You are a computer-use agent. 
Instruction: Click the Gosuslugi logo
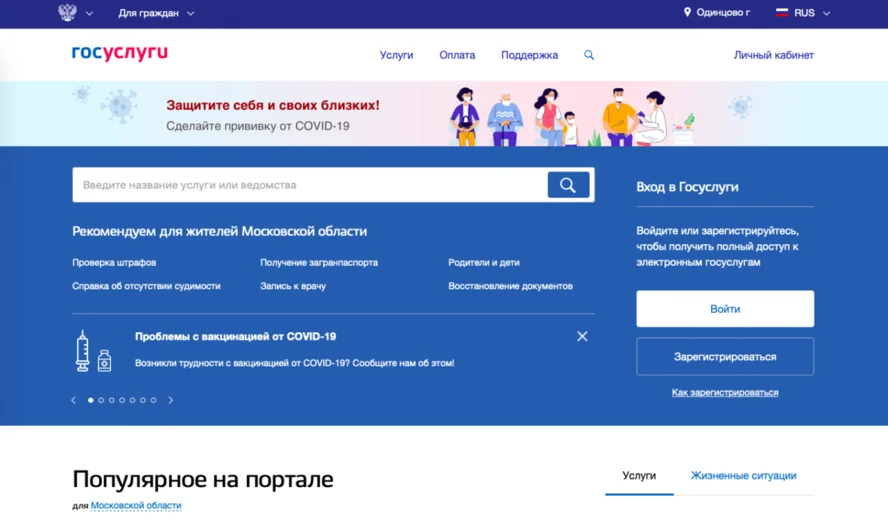119,54
